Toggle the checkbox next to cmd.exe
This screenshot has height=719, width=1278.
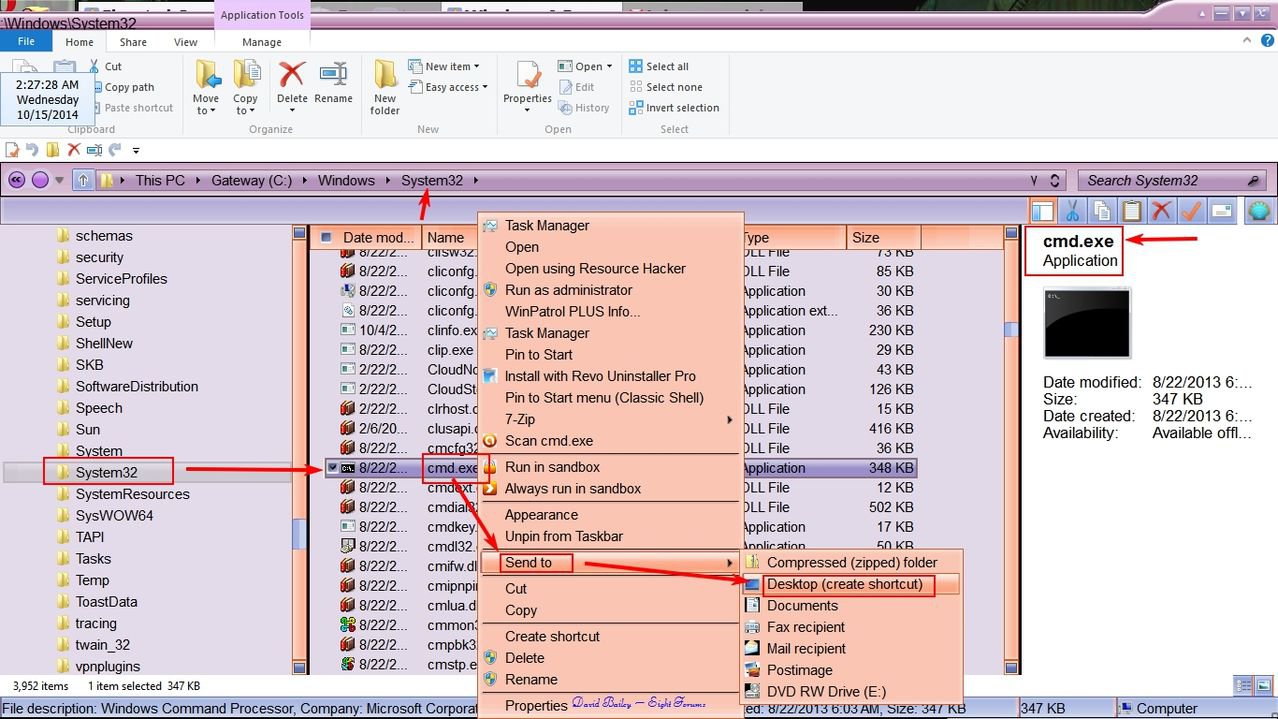tap(331, 468)
